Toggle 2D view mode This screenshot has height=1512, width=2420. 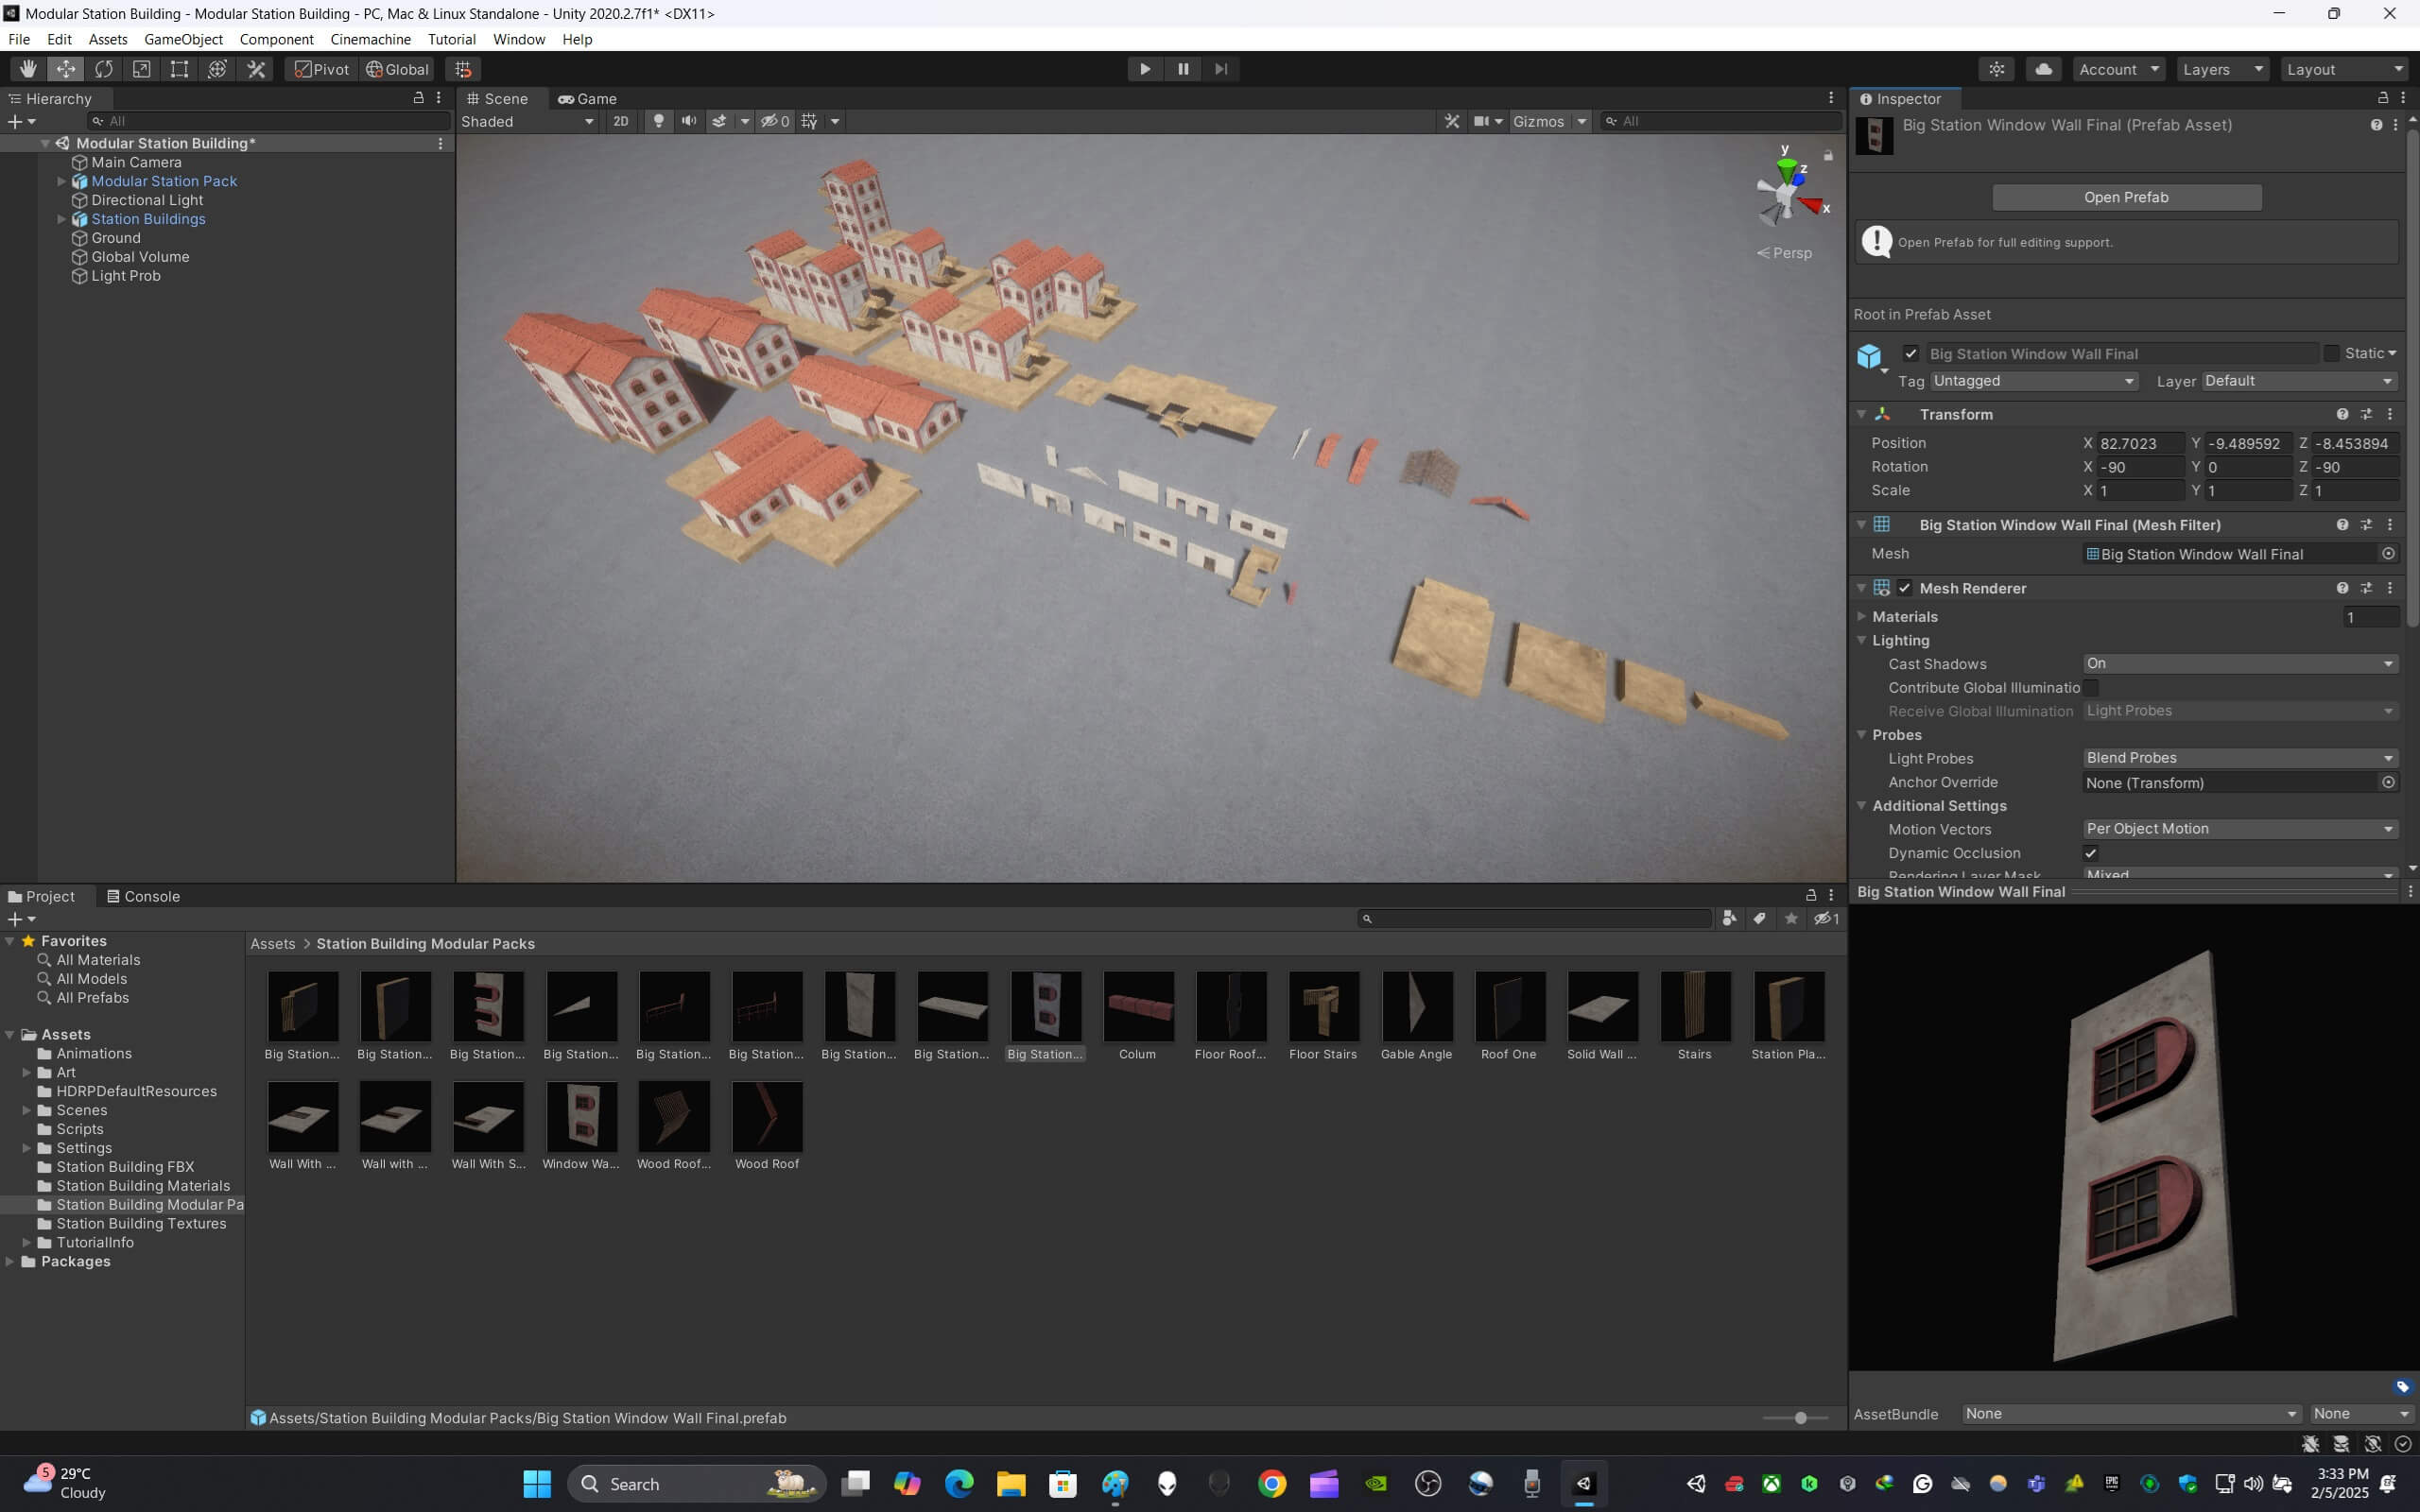[x=620, y=121]
